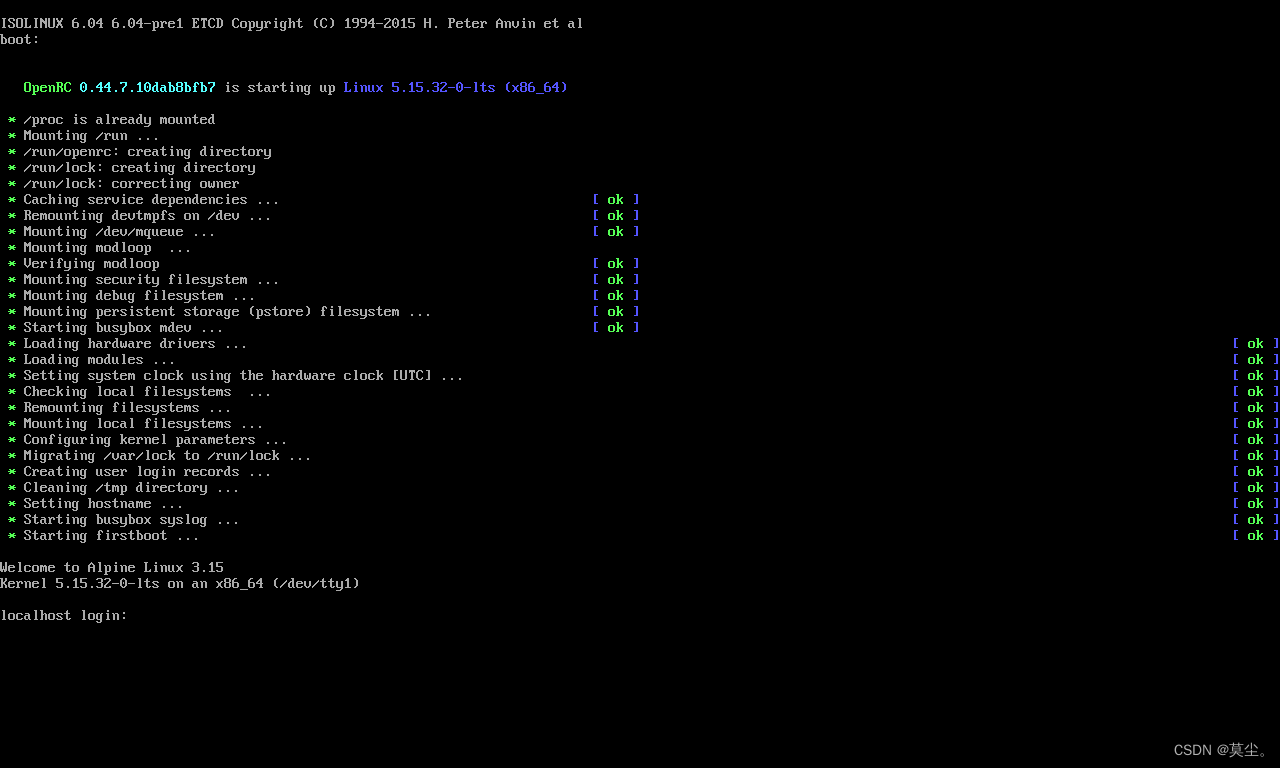Click ok status for Setting hostname
The height and width of the screenshot is (768, 1280).
[x=1256, y=503]
